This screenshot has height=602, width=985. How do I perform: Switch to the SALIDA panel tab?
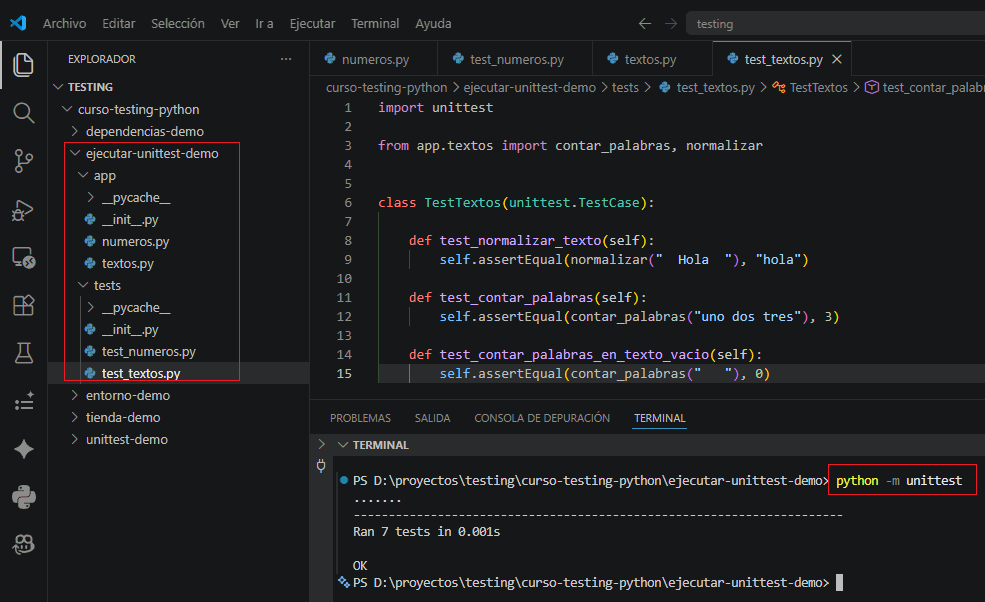click(432, 418)
